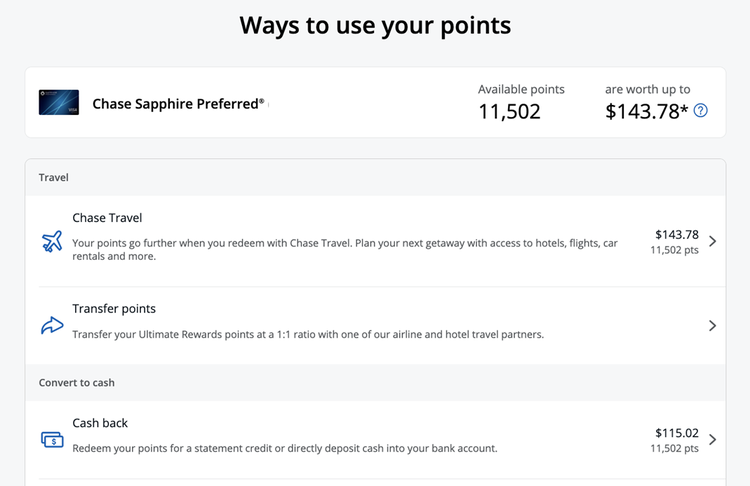
Task: Open the help question mark tooltip
Action: tap(701, 111)
